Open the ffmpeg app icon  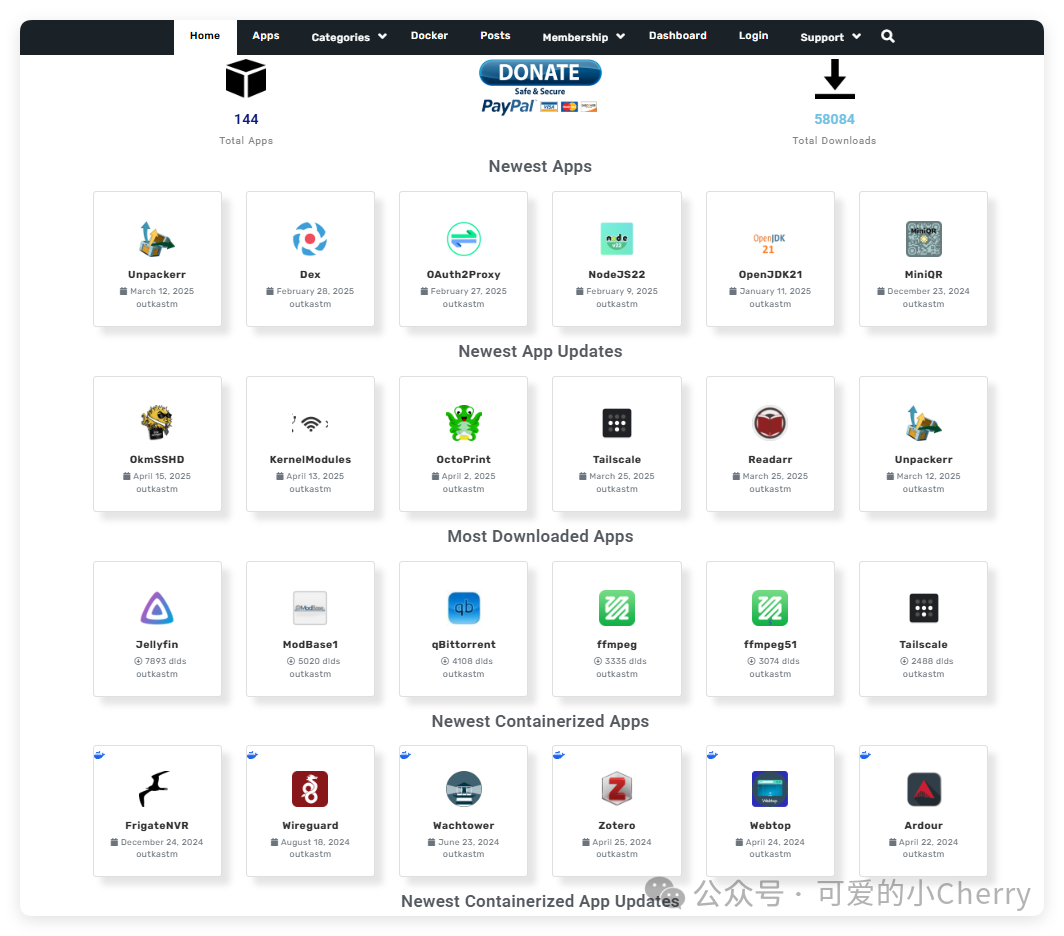tap(617, 608)
